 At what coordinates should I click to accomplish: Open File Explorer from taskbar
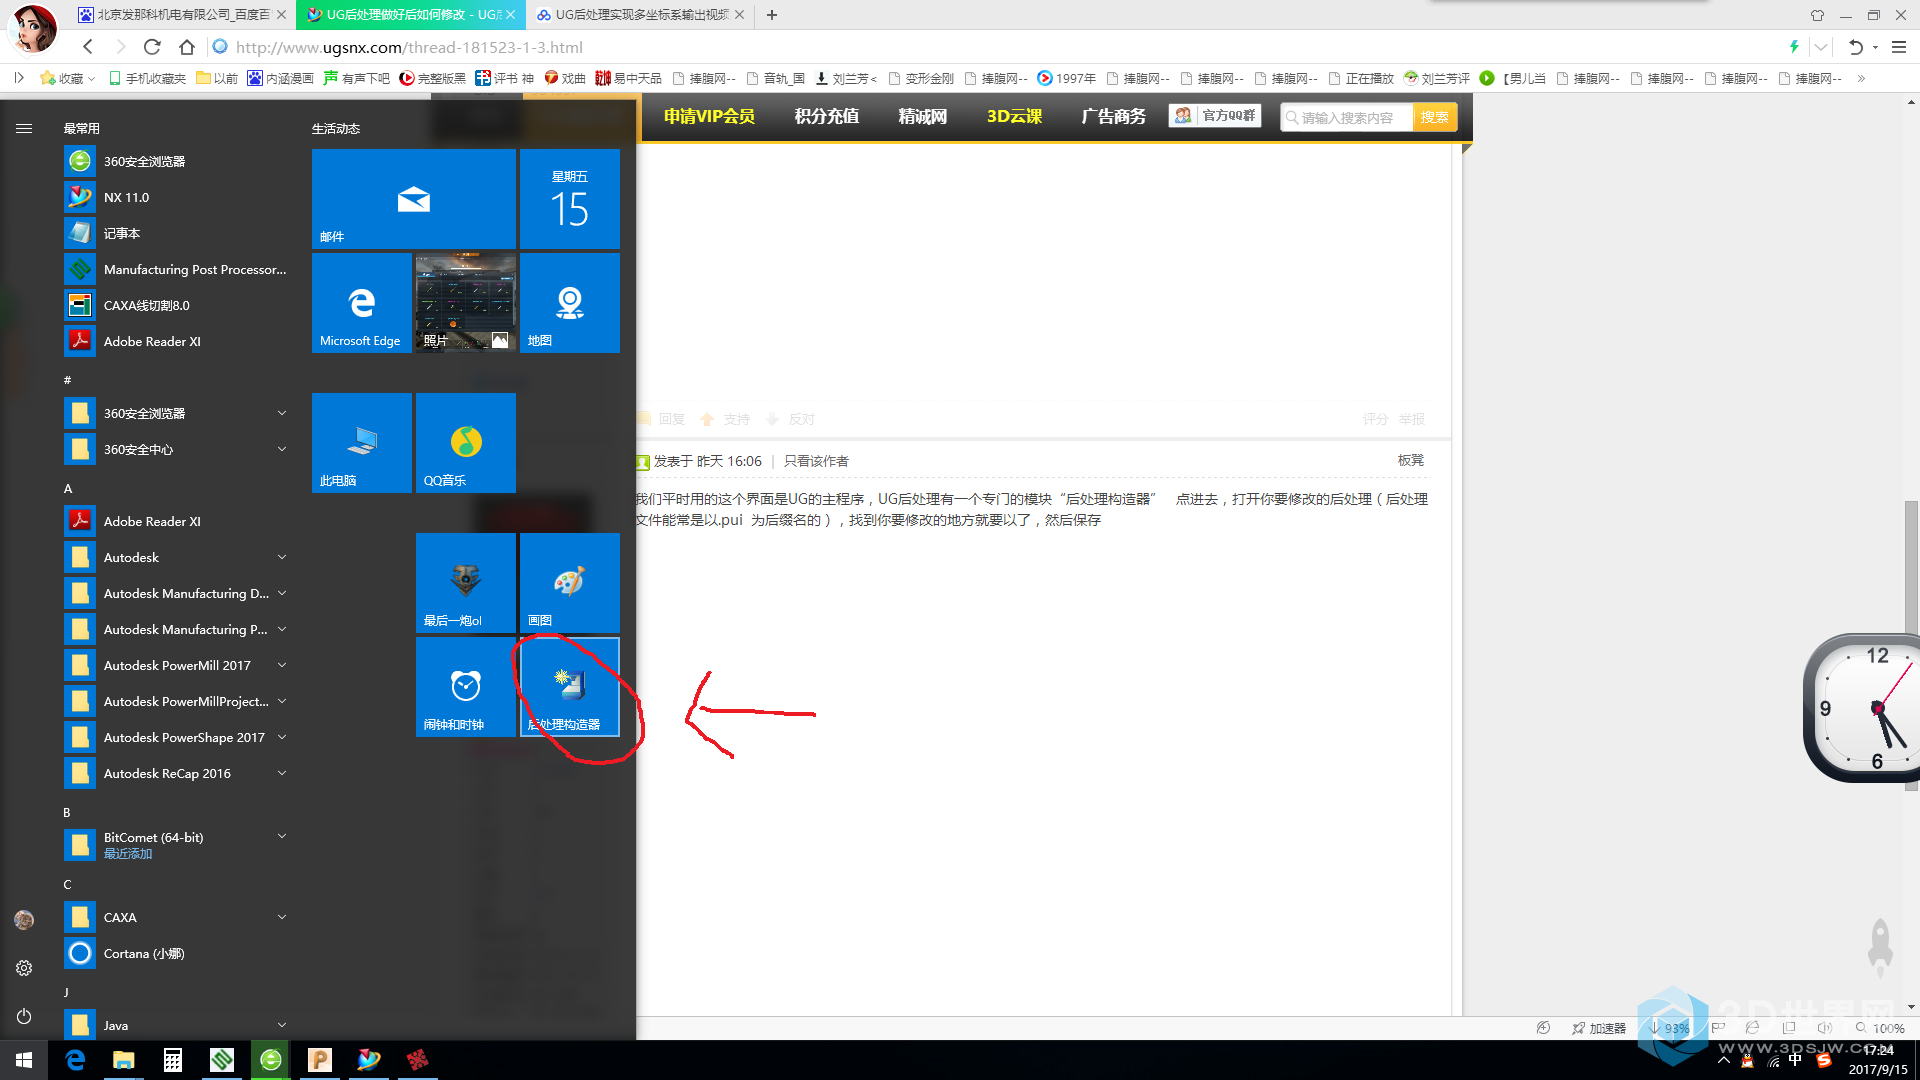(x=123, y=1060)
